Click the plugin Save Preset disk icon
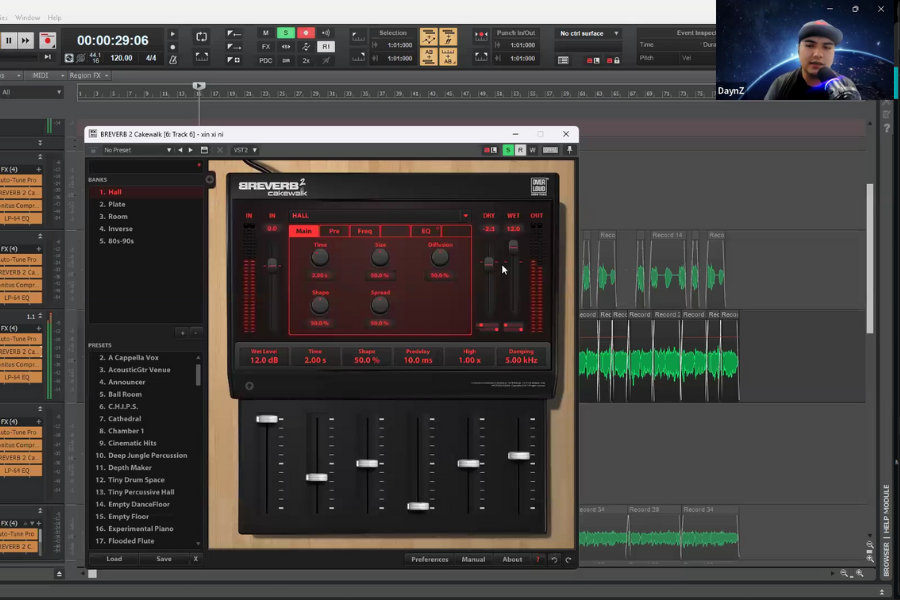 pyautogui.click(x=204, y=150)
